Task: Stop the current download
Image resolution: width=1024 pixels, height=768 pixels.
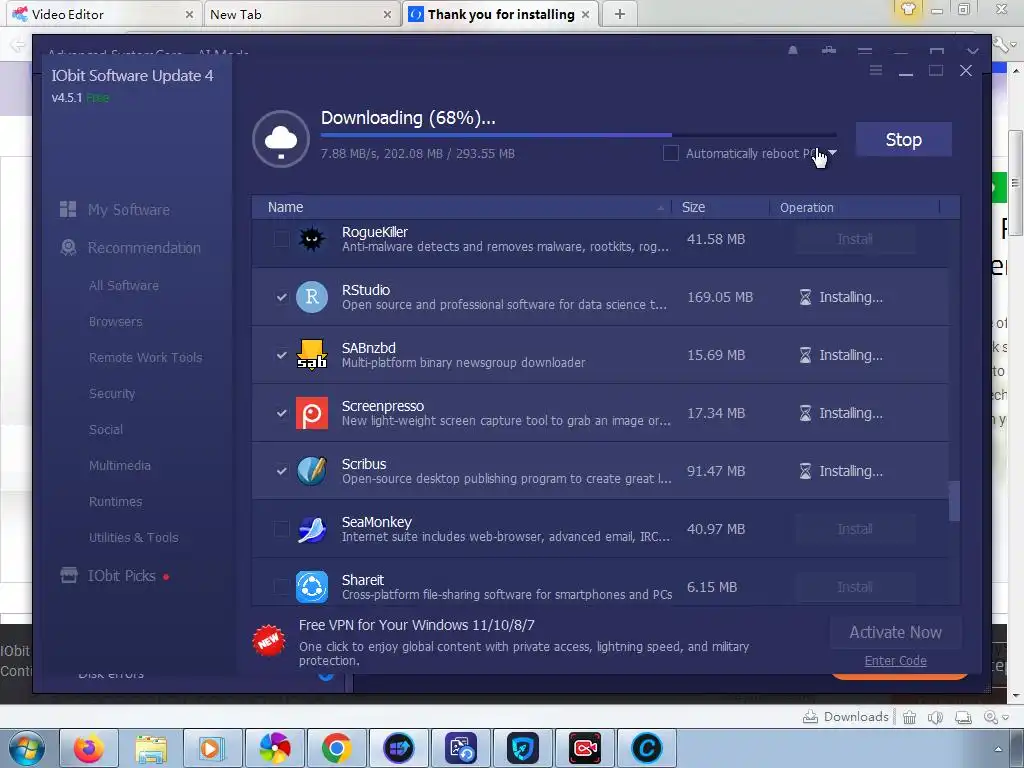Action: [x=903, y=139]
